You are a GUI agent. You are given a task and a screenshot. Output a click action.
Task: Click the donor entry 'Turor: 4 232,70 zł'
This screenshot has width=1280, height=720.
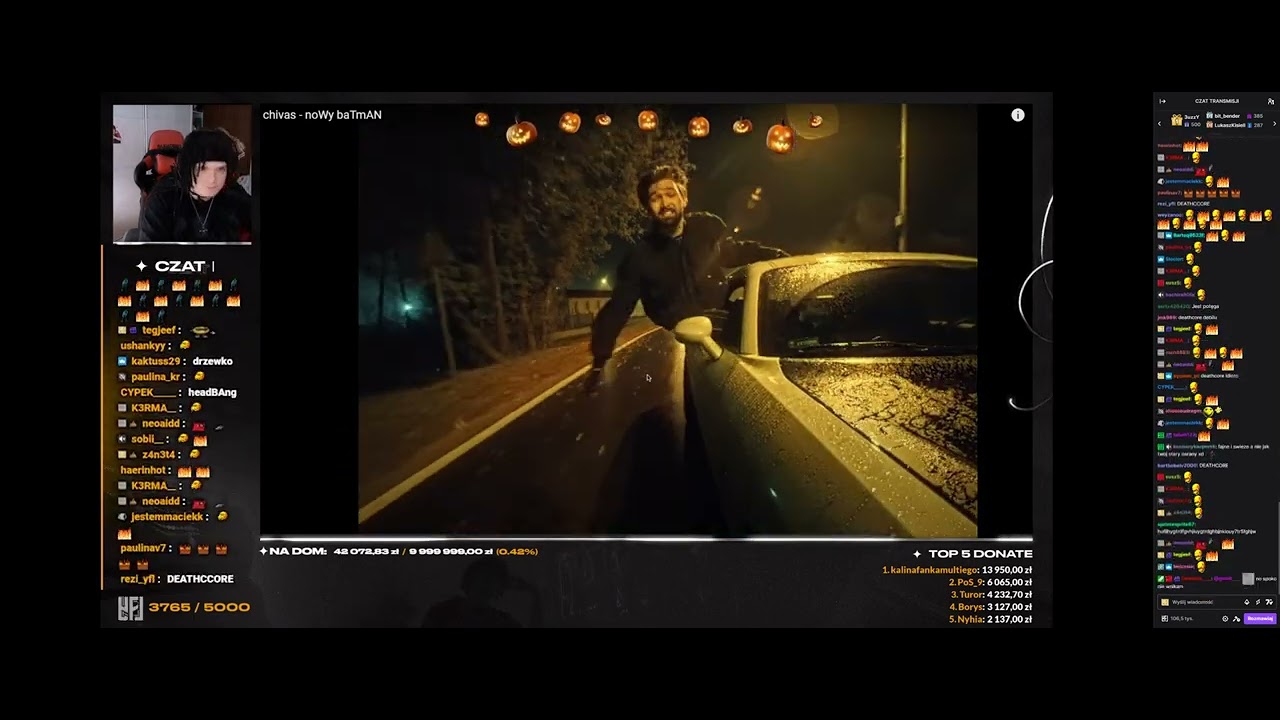(991, 595)
